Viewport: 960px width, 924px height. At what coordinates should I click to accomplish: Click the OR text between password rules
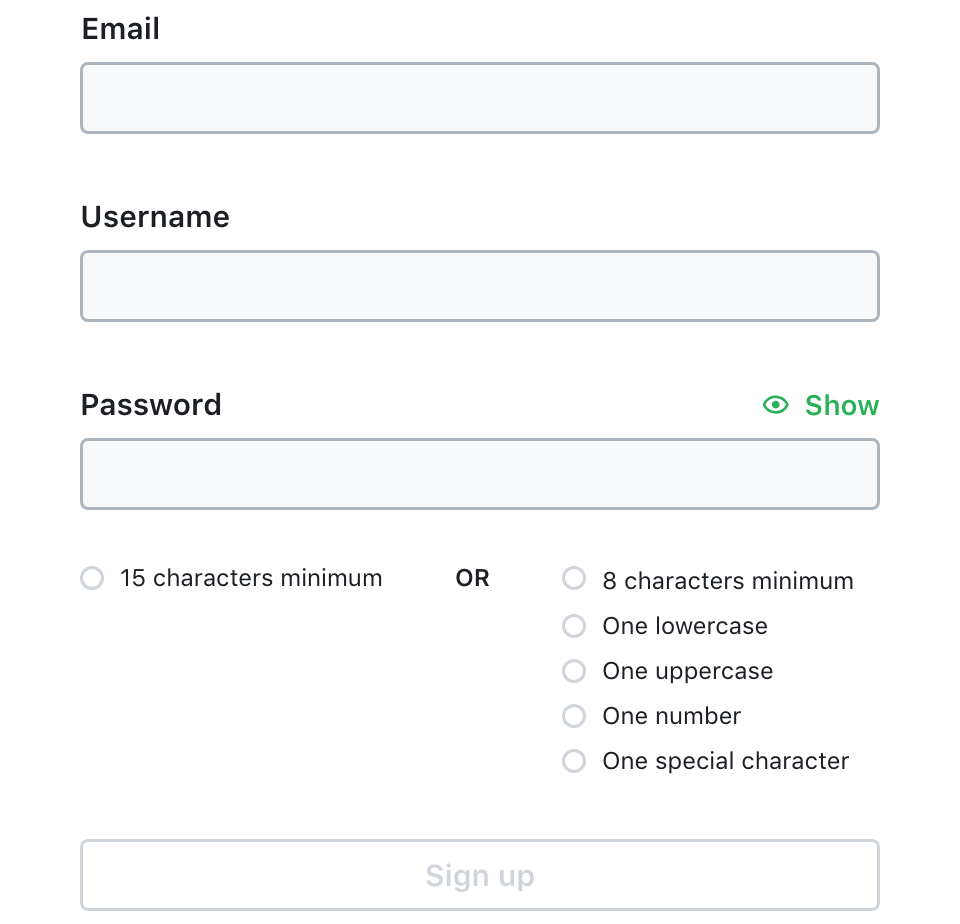(471, 578)
